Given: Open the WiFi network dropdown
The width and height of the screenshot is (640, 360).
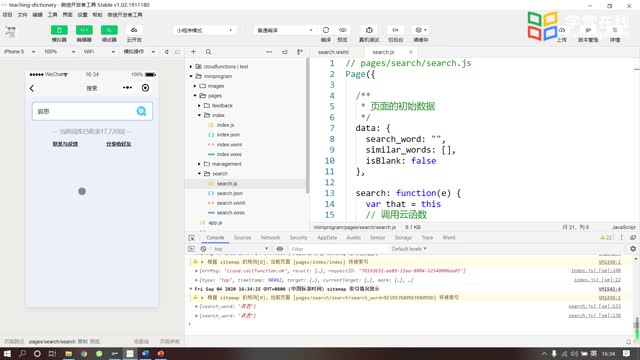Looking at the screenshot, I should click(99, 52).
